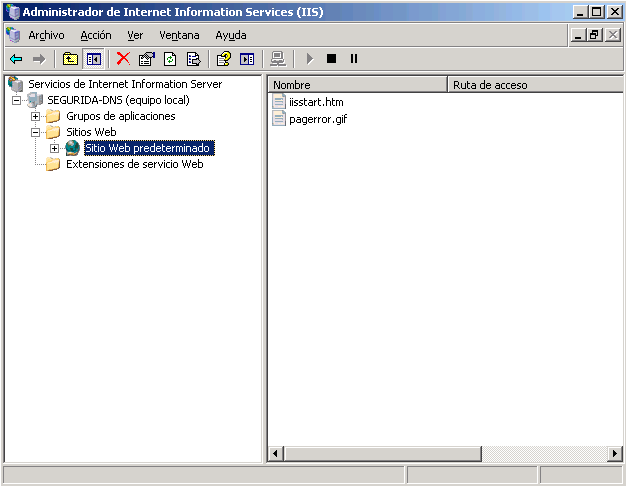Screen dimensions: 626x486
Task: Click the Help toolbar icon
Action: tap(224, 59)
